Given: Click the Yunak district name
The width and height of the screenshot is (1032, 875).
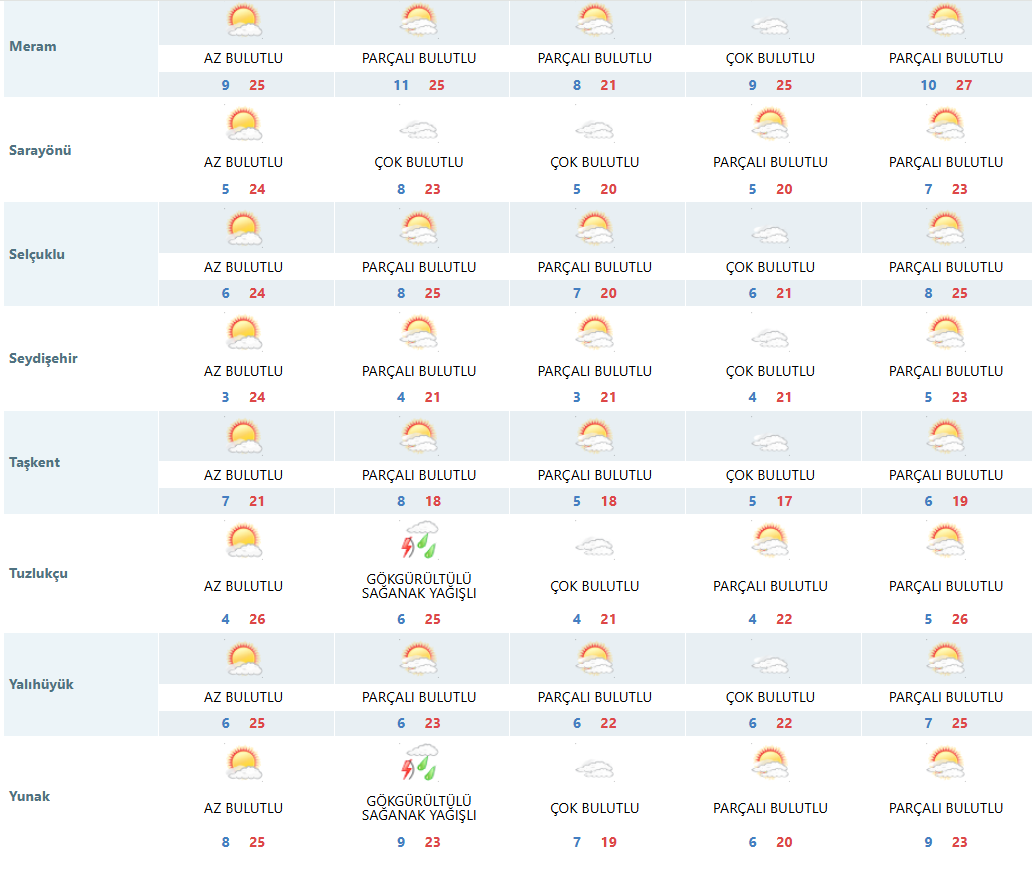Looking at the screenshot, I should click(30, 796).
